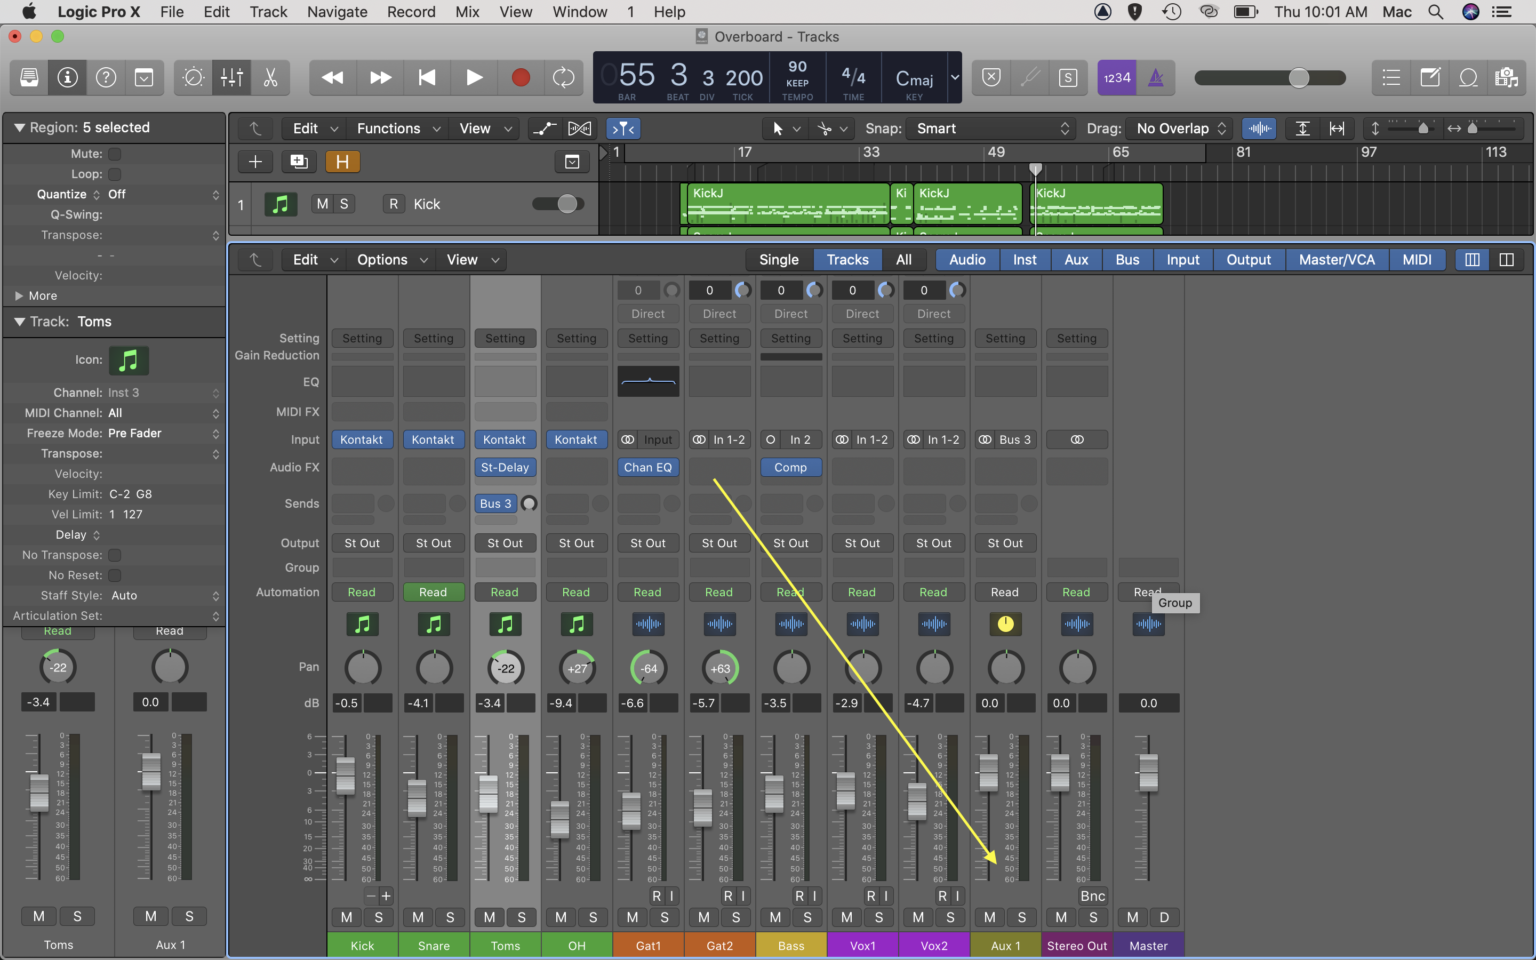
Task: Select the KickJ region in the tracks area
Action: 785,205
